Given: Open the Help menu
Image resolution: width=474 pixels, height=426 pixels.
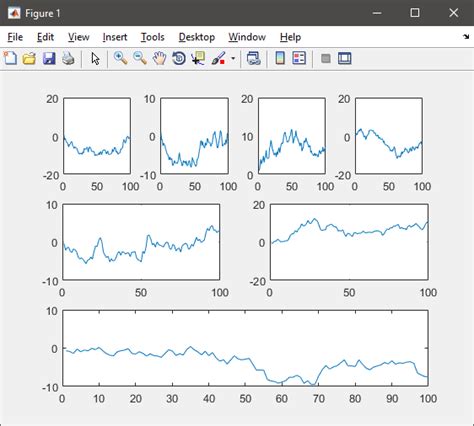Looking at the screenshot, I should (x=290, y=37).
